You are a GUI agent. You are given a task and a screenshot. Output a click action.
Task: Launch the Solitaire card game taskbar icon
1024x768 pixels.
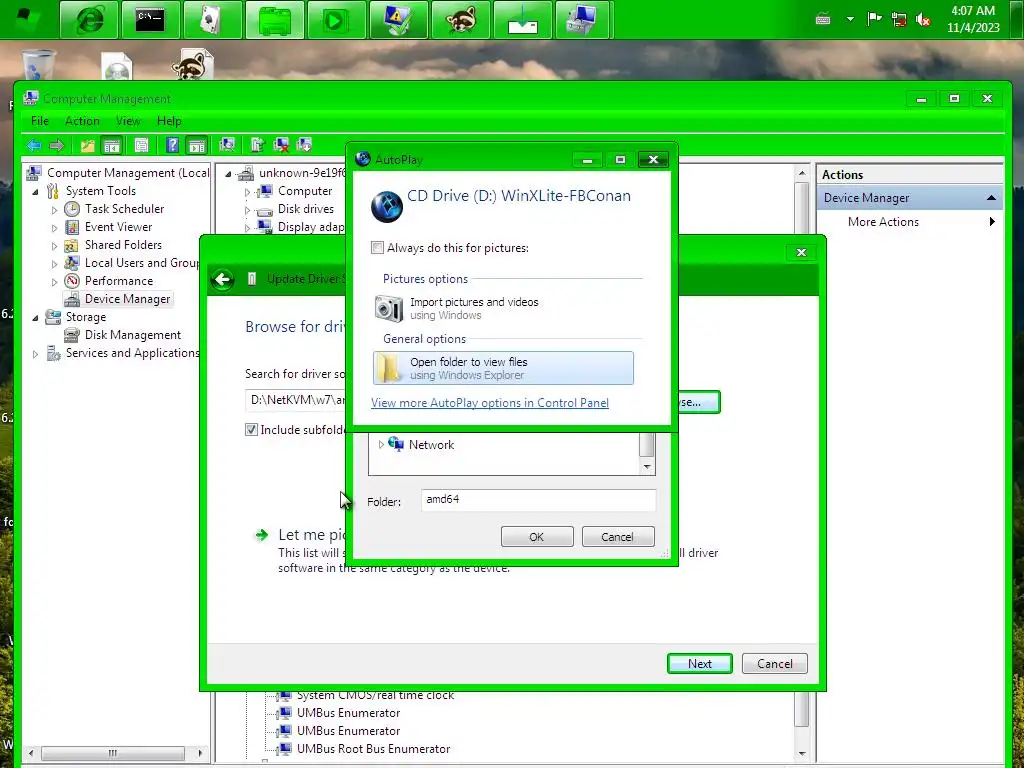(x=213, y=20)
